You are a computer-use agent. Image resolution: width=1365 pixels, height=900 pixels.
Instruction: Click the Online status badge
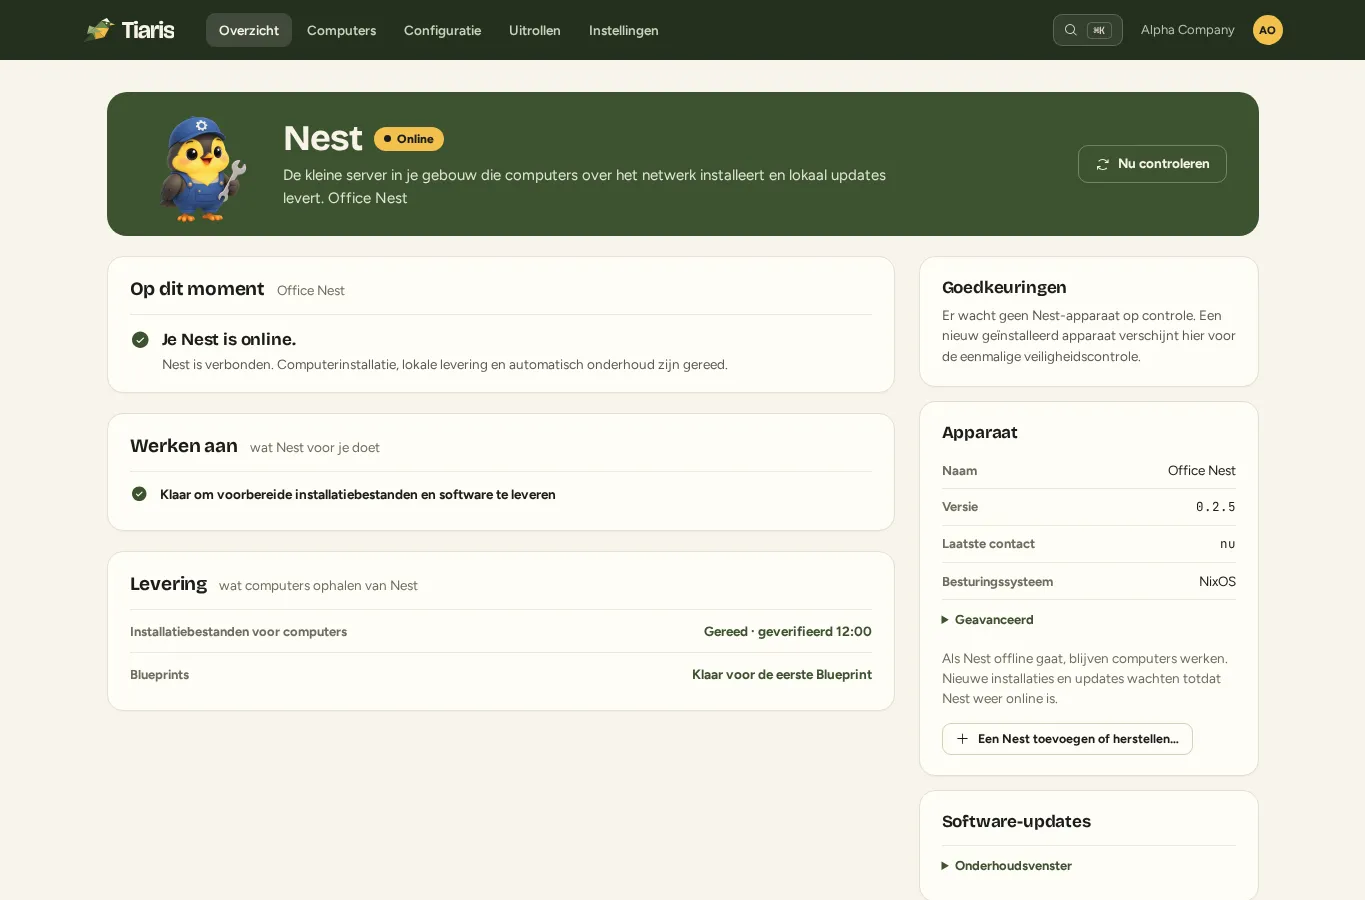pyautogui.click(x=409, y=139)
